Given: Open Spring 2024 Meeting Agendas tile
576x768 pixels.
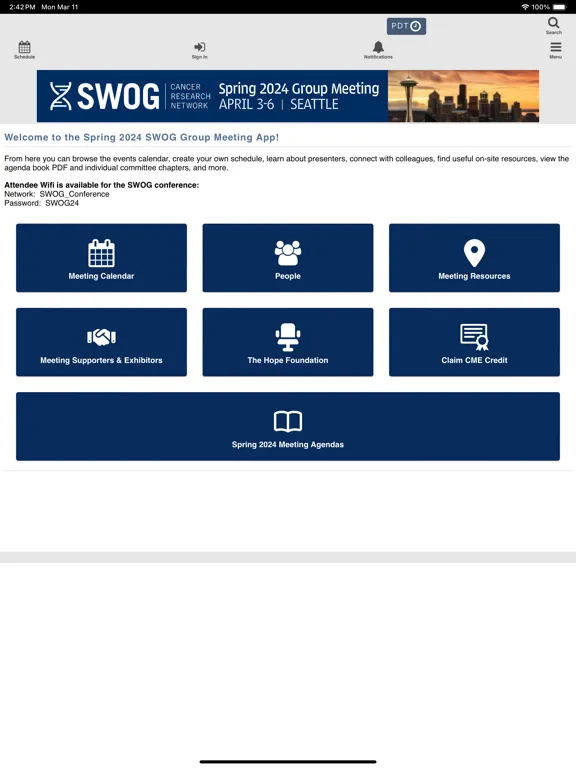Looking at the screenshot, I should (x=288, y=426).
